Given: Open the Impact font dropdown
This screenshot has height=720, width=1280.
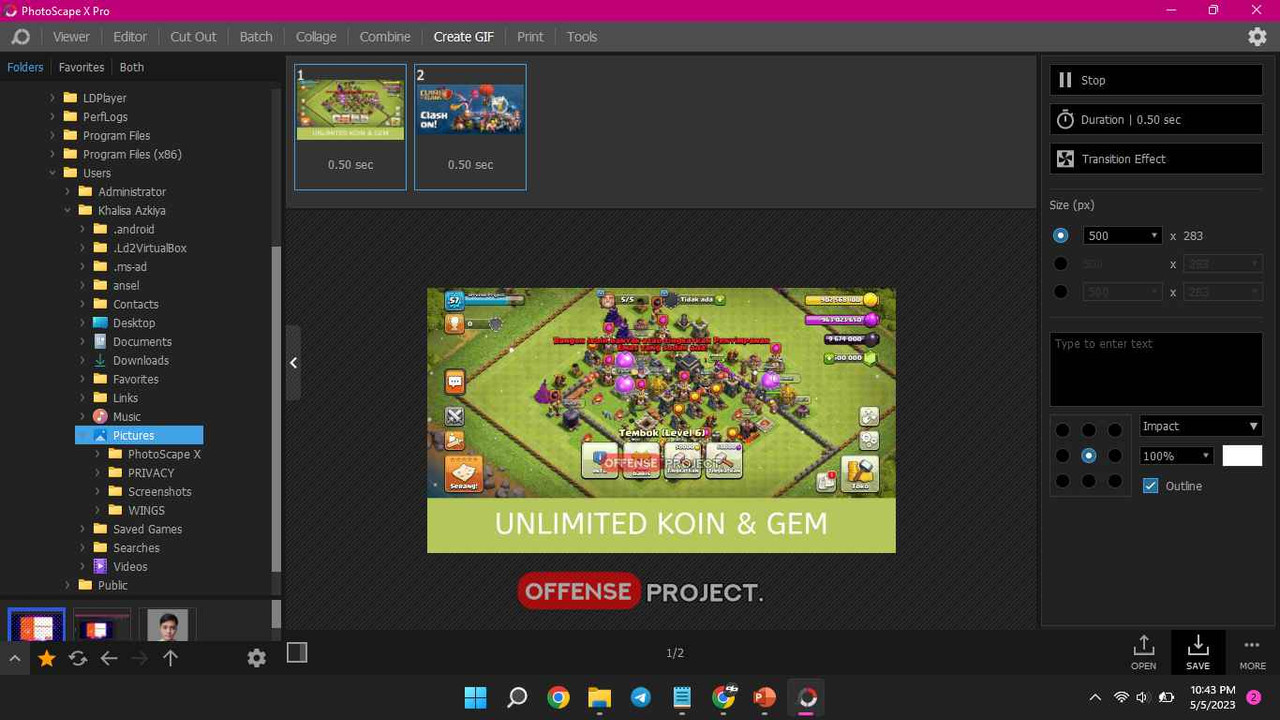Looking at the screenshot, I should [x=1200, y=426].
